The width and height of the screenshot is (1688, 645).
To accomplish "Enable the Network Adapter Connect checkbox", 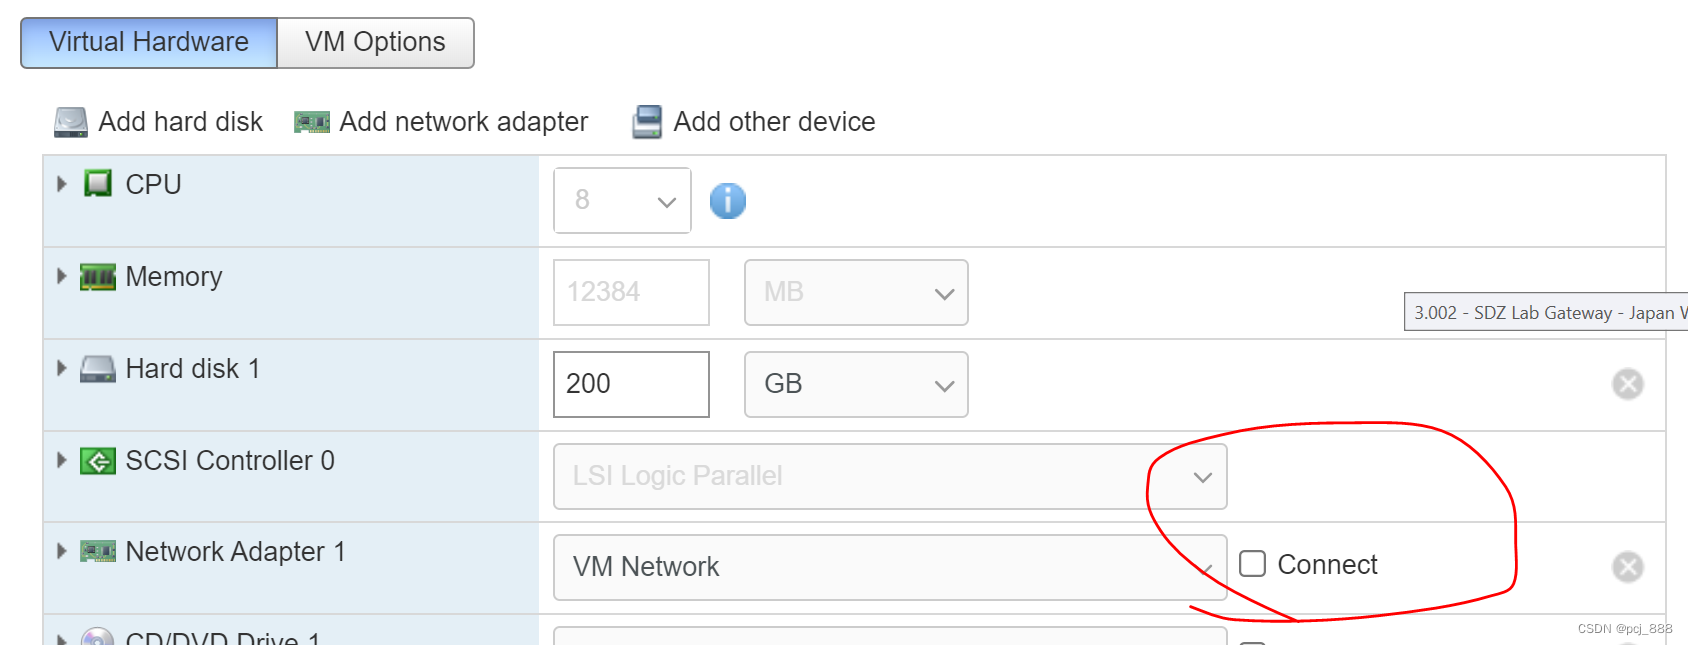I will (1253, 564).
